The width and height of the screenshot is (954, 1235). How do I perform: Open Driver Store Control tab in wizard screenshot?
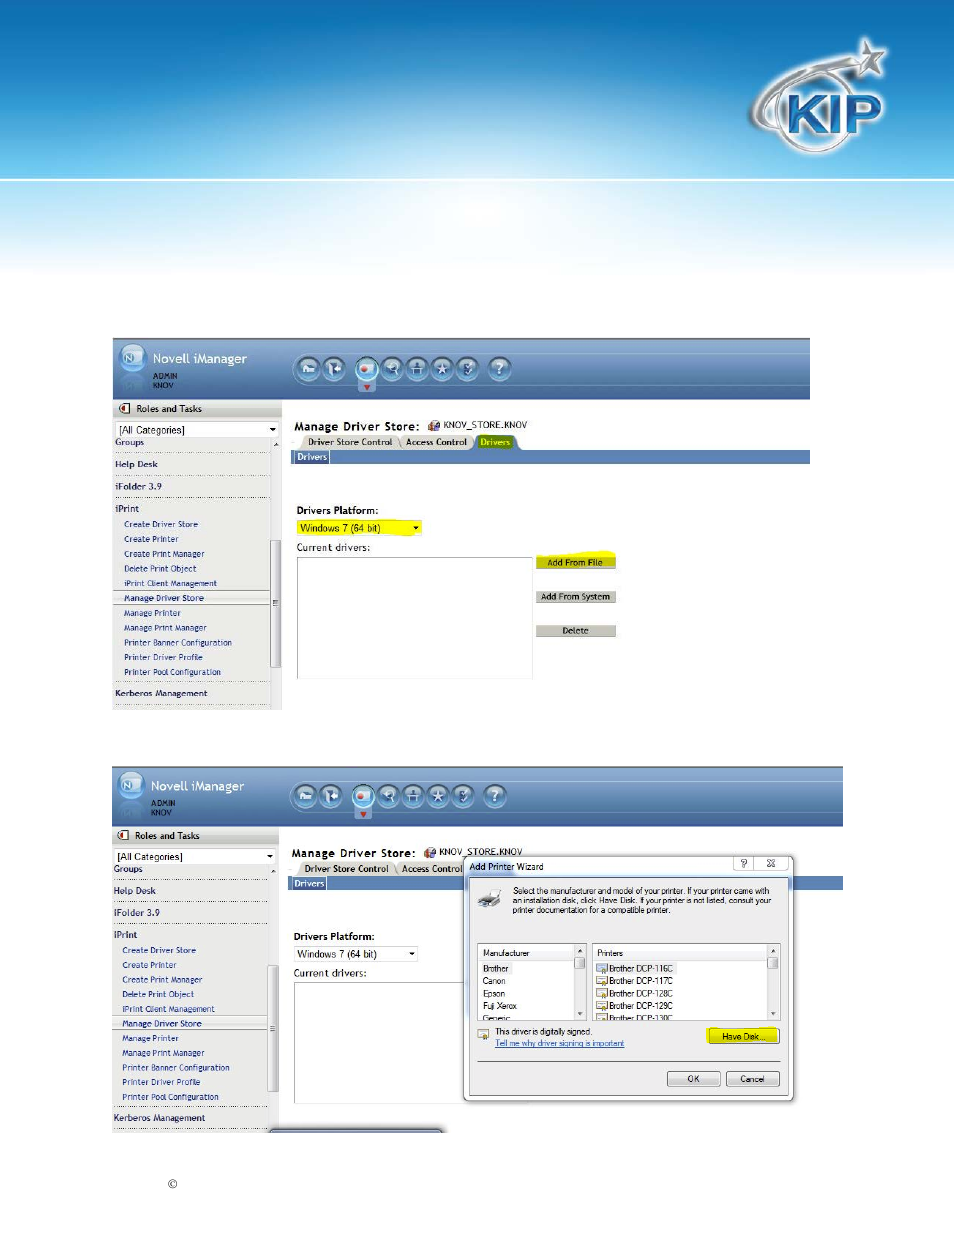tap(346, 869)
